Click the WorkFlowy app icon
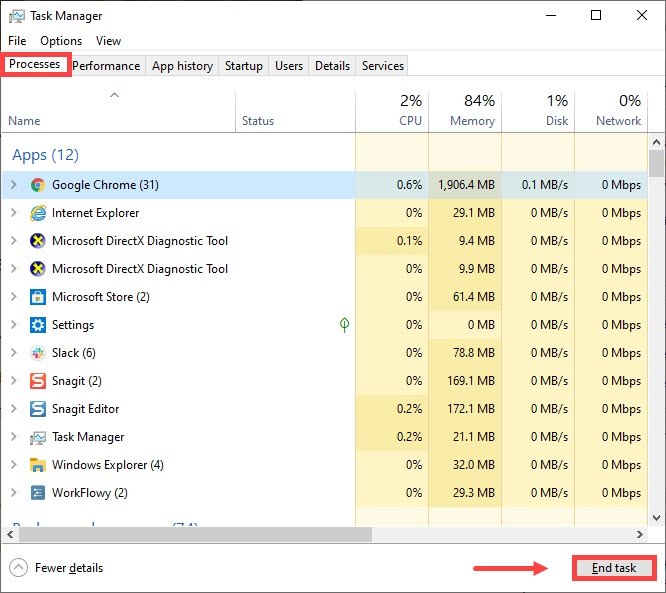The height and width of the screenshot is (593, 666). (38, 493)
